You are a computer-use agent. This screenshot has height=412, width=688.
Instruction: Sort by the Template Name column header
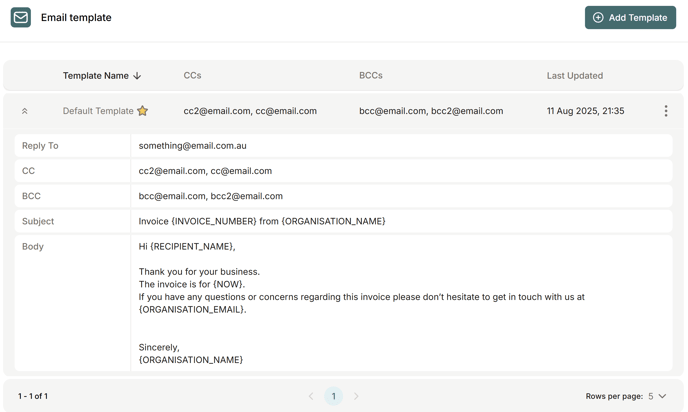point(95,76)
